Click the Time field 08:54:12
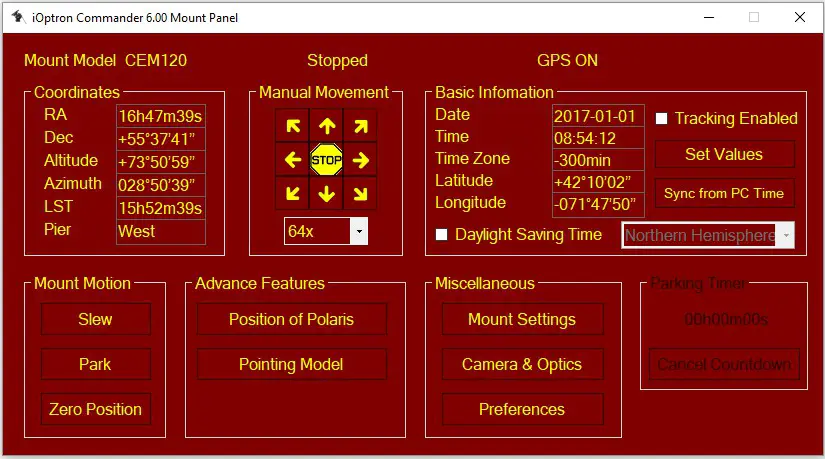This screenshot has height=459, width=825. [x=598, y=138]
